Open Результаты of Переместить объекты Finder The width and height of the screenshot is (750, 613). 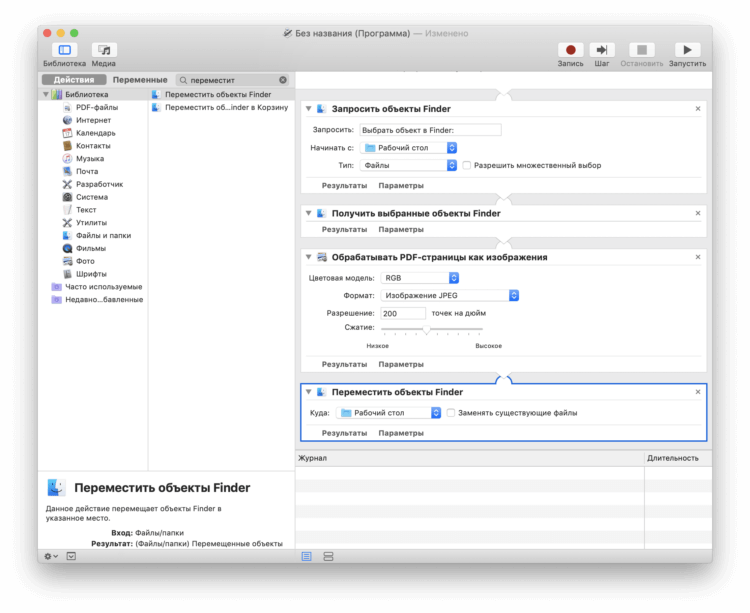pyautogui.click(x=344, y=433)
